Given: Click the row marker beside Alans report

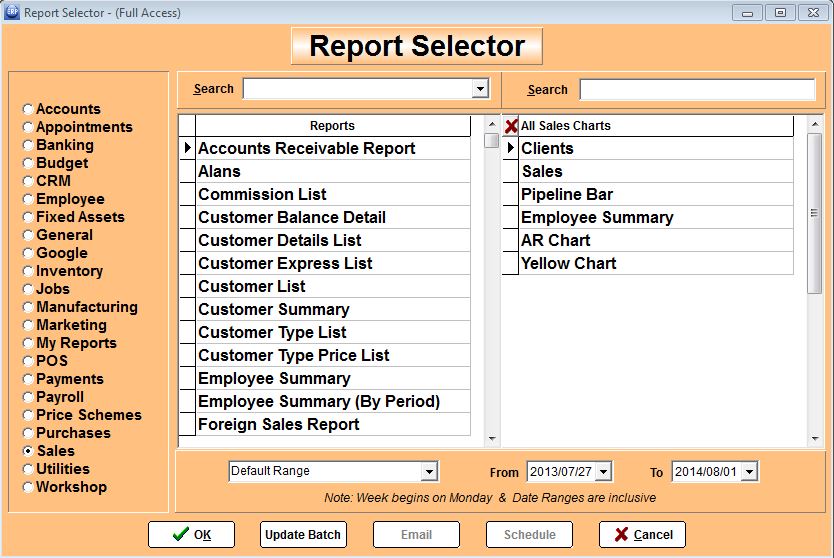Looking at the screenshot, I should (x=187, y=171).
